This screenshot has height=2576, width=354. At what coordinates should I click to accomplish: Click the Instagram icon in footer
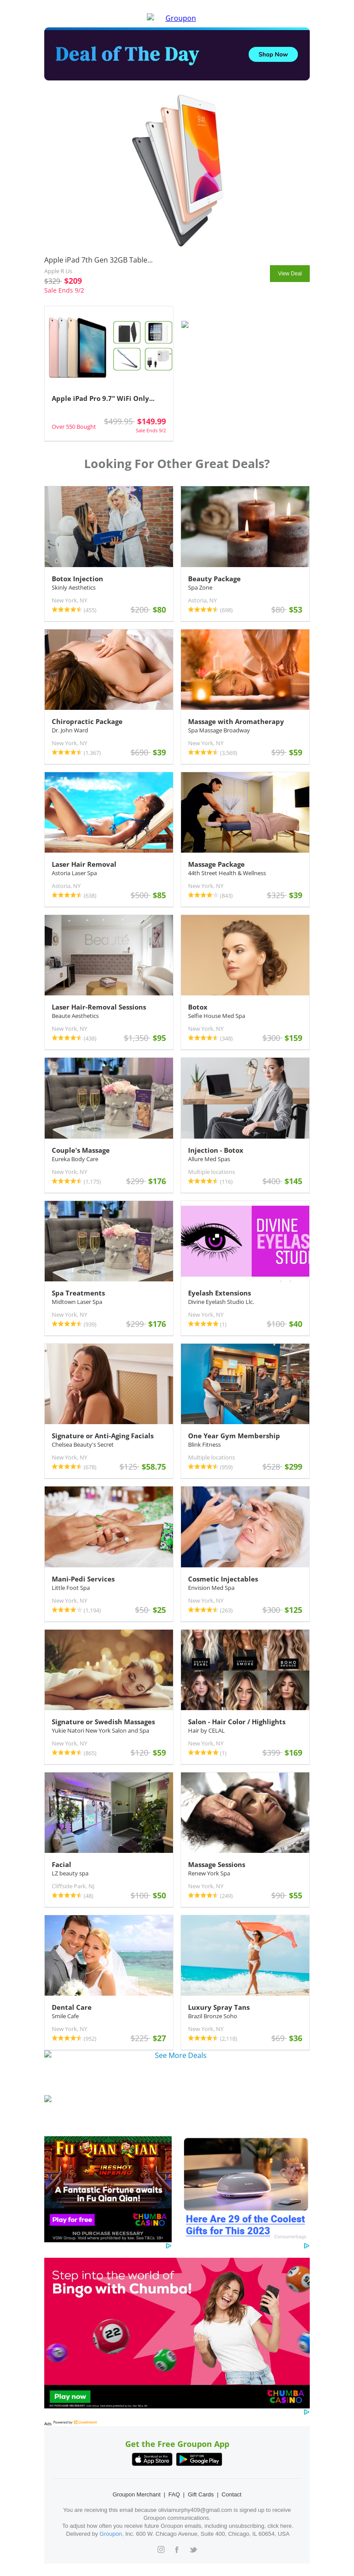pos(160,2549)
